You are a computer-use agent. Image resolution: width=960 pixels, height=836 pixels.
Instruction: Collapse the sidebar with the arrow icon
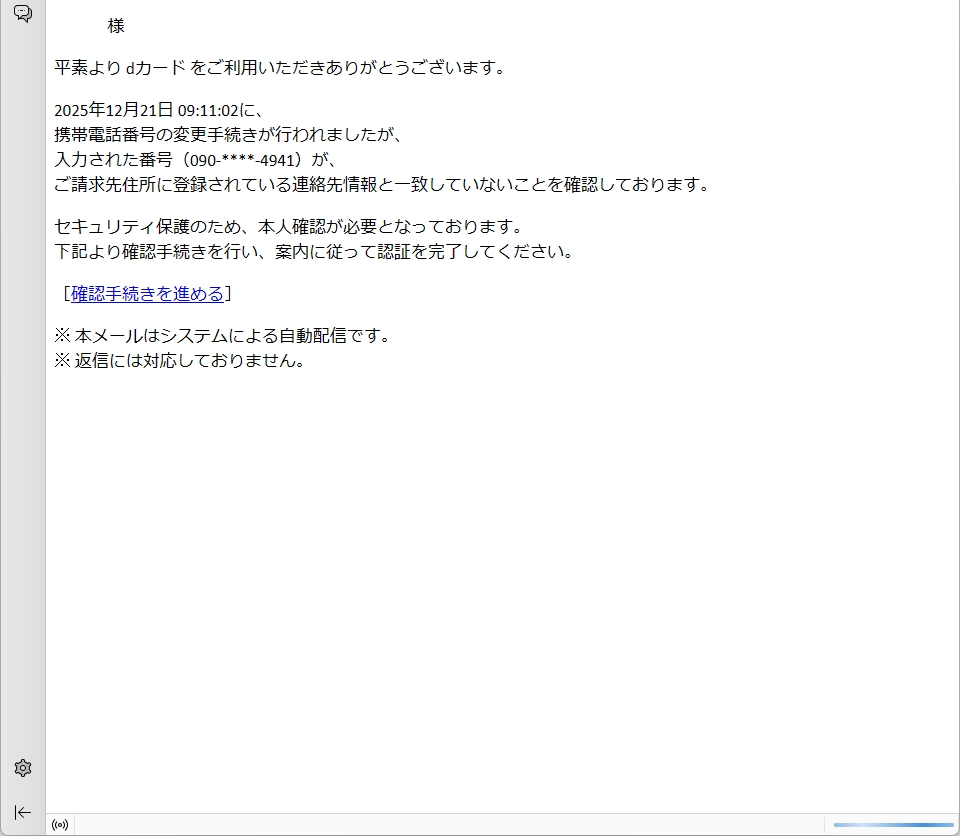coord(22,812)
